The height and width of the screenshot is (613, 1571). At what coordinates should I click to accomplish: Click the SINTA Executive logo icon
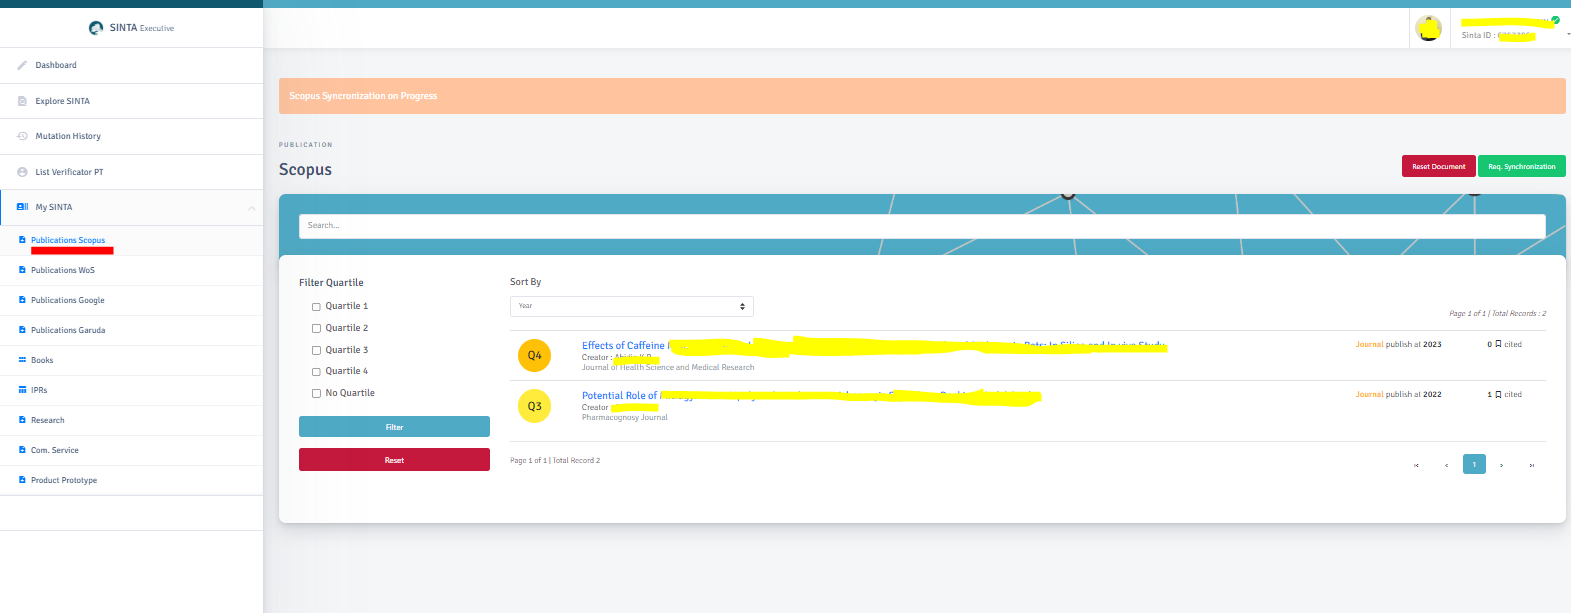[96, 28]
